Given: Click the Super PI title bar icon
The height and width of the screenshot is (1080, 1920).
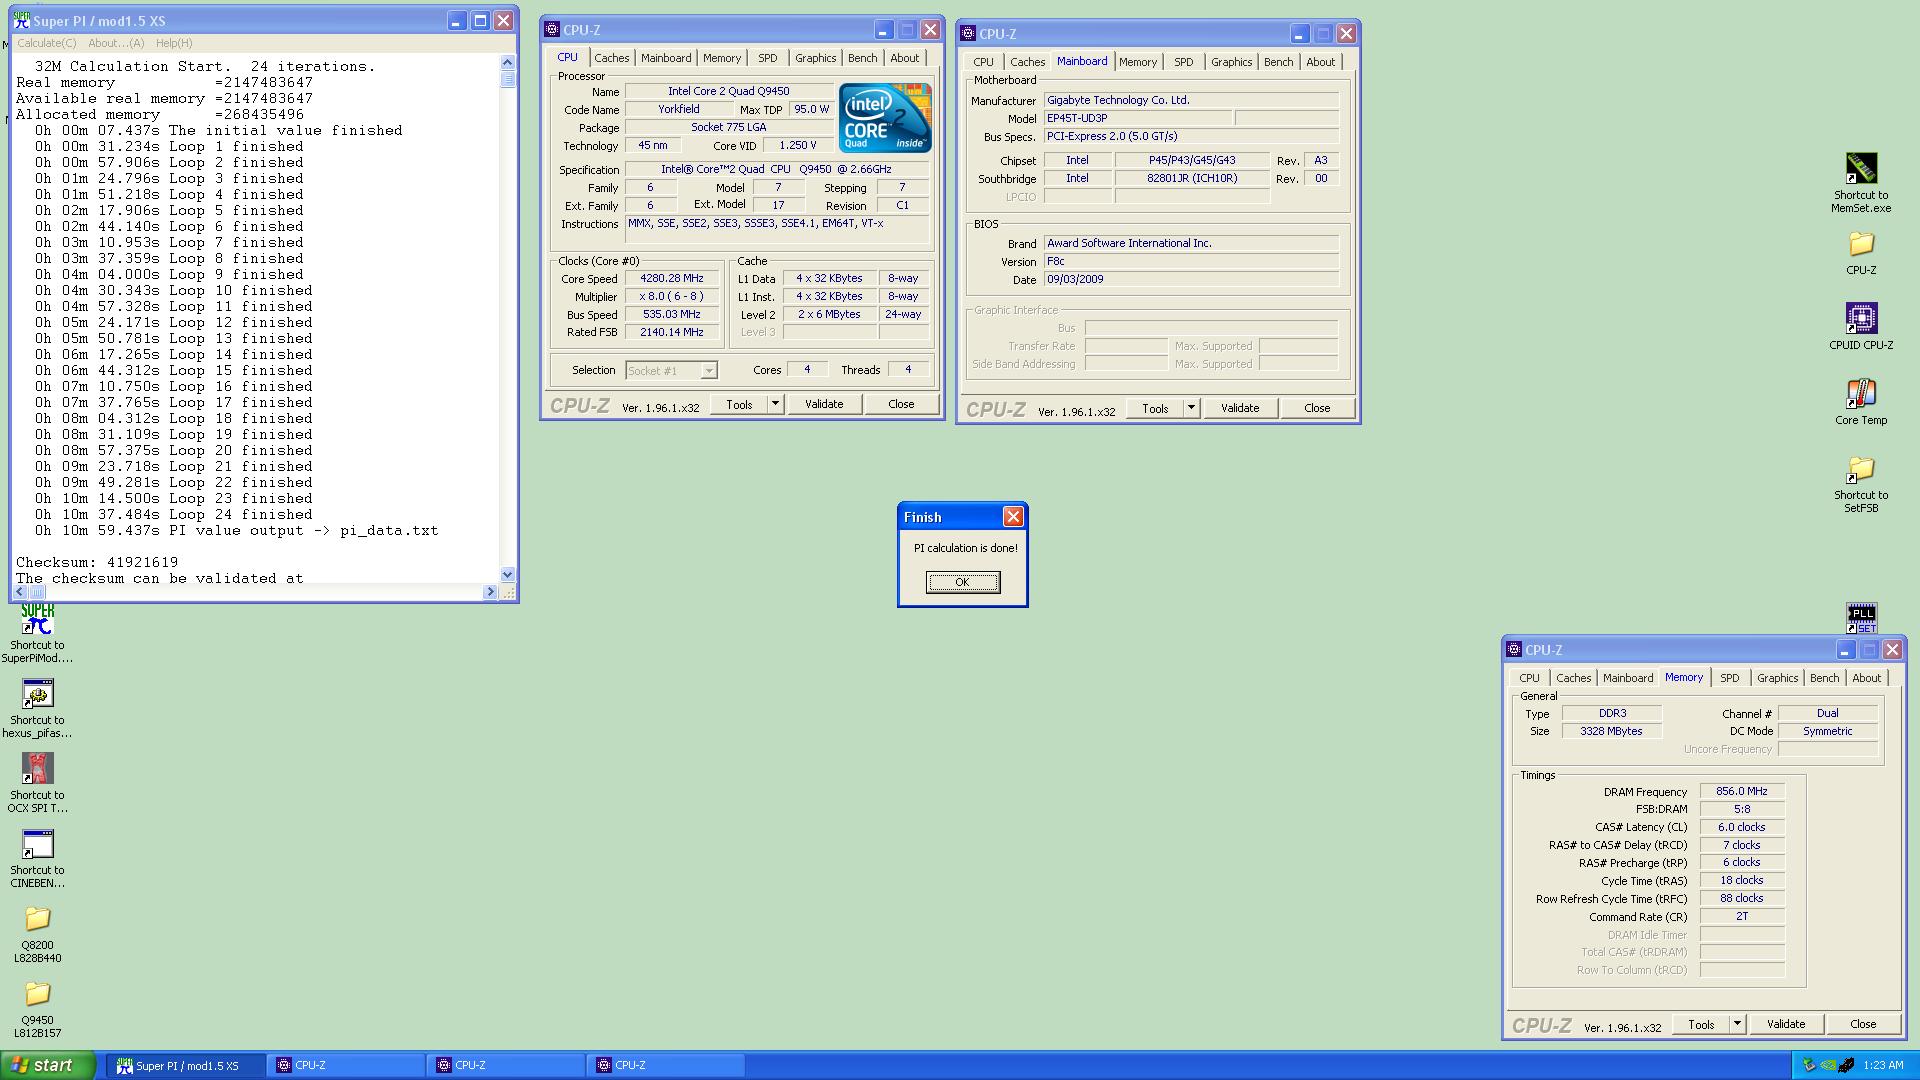Looking at the screenshot, I should 21,20.
